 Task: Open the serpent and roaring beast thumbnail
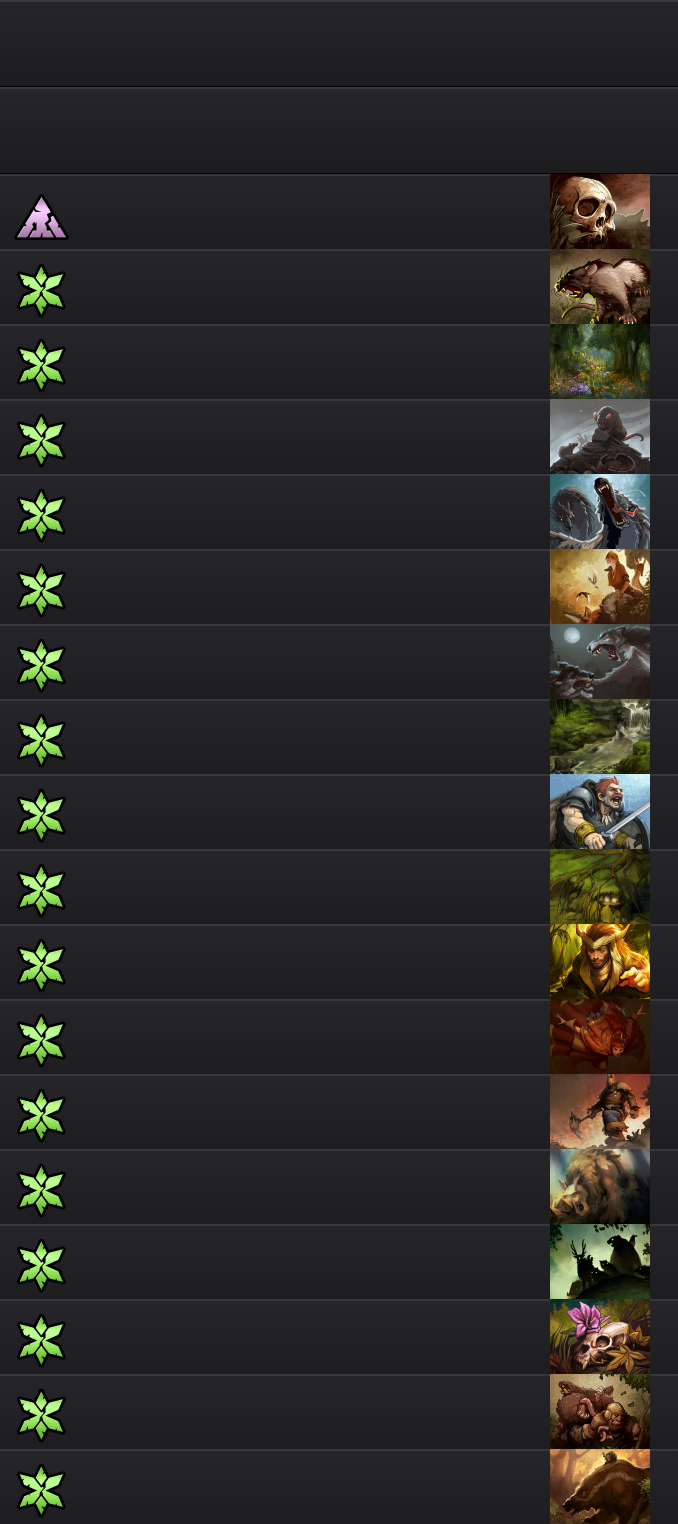600,512
